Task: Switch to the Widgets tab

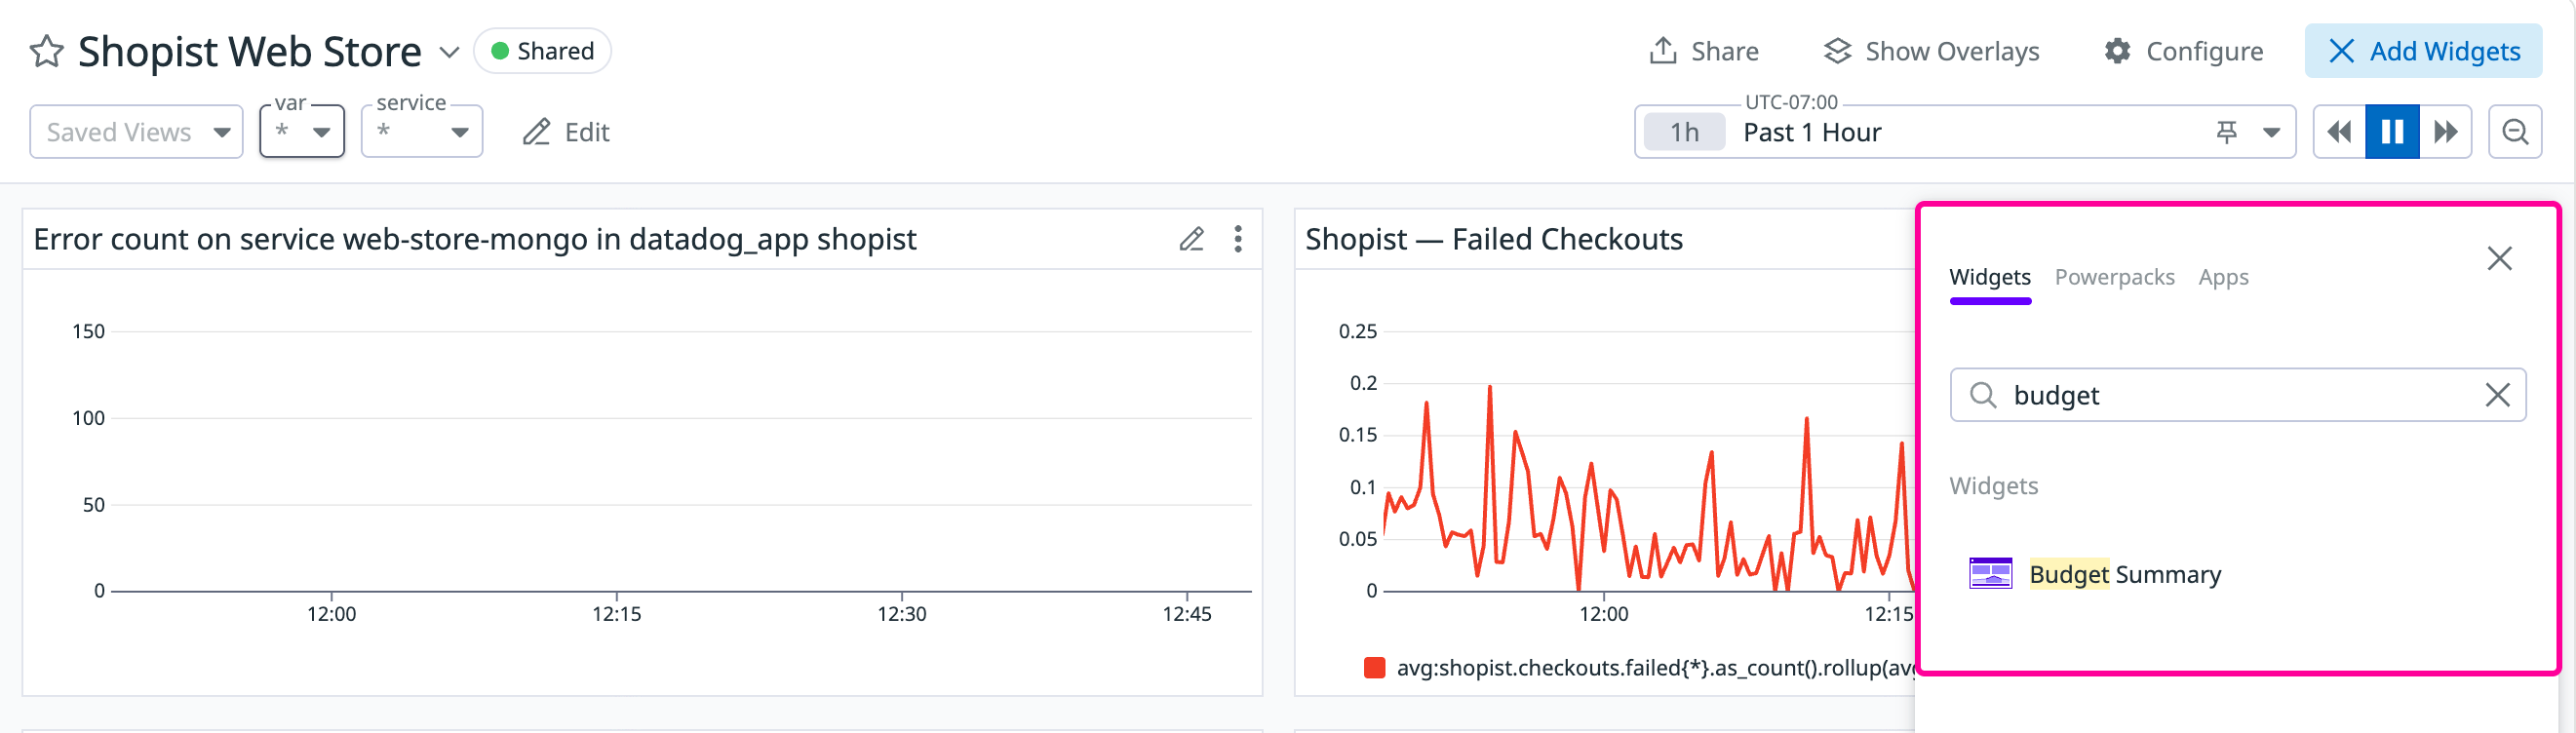Action: (1990, 277)
